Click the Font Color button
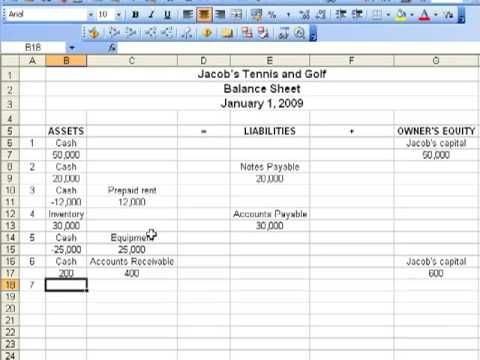The image size is (480, 360). click(x=425, y=14)
